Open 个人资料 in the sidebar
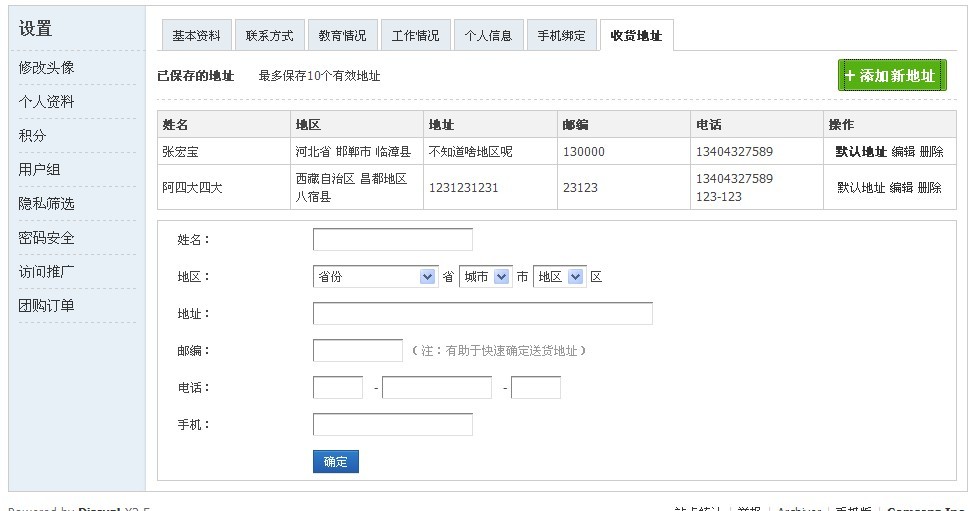This screenshot has width=974, height=511. (x=47, y=101)
